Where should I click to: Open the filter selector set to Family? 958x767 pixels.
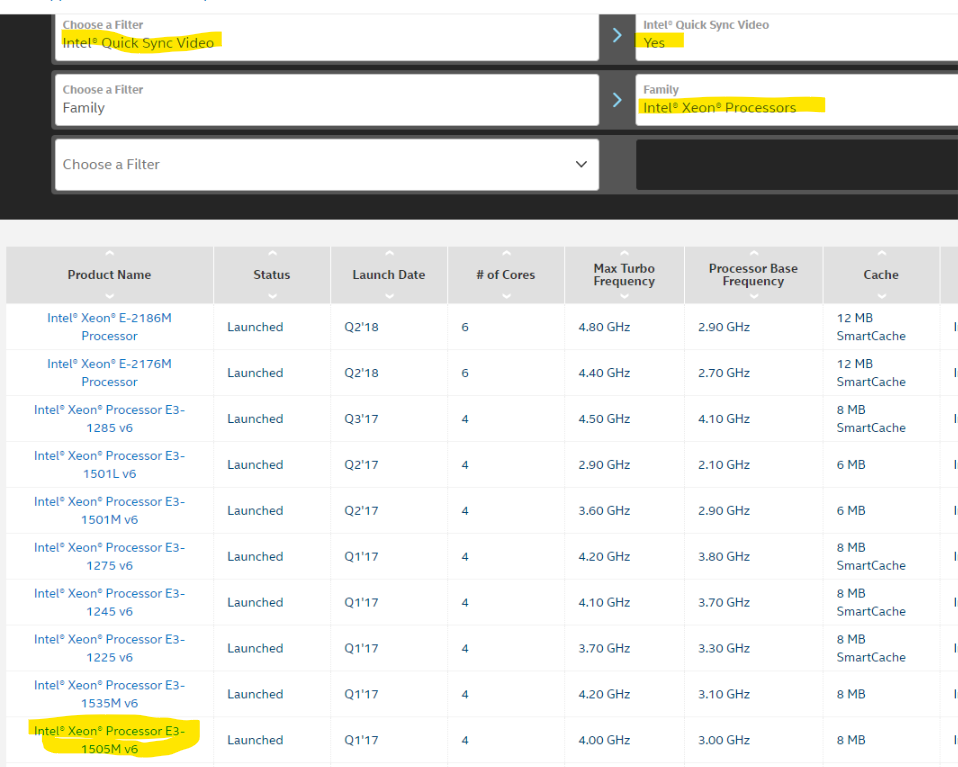coord(327,100)
